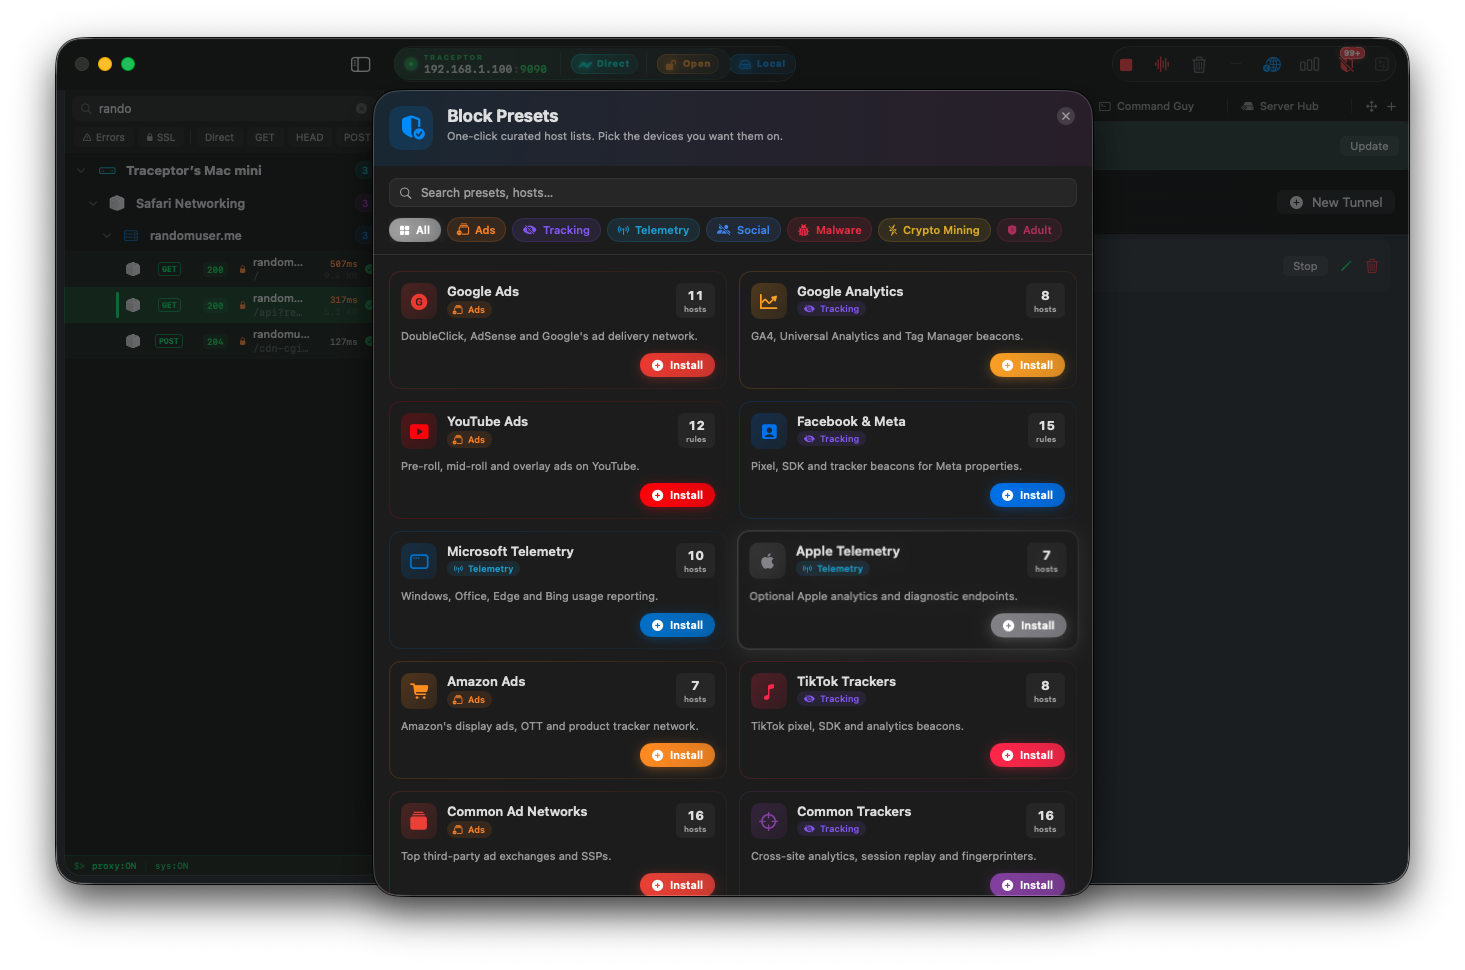Click the Google Ads preset icon
This screenshot has height=970, width=1465.
pos(419,301)
